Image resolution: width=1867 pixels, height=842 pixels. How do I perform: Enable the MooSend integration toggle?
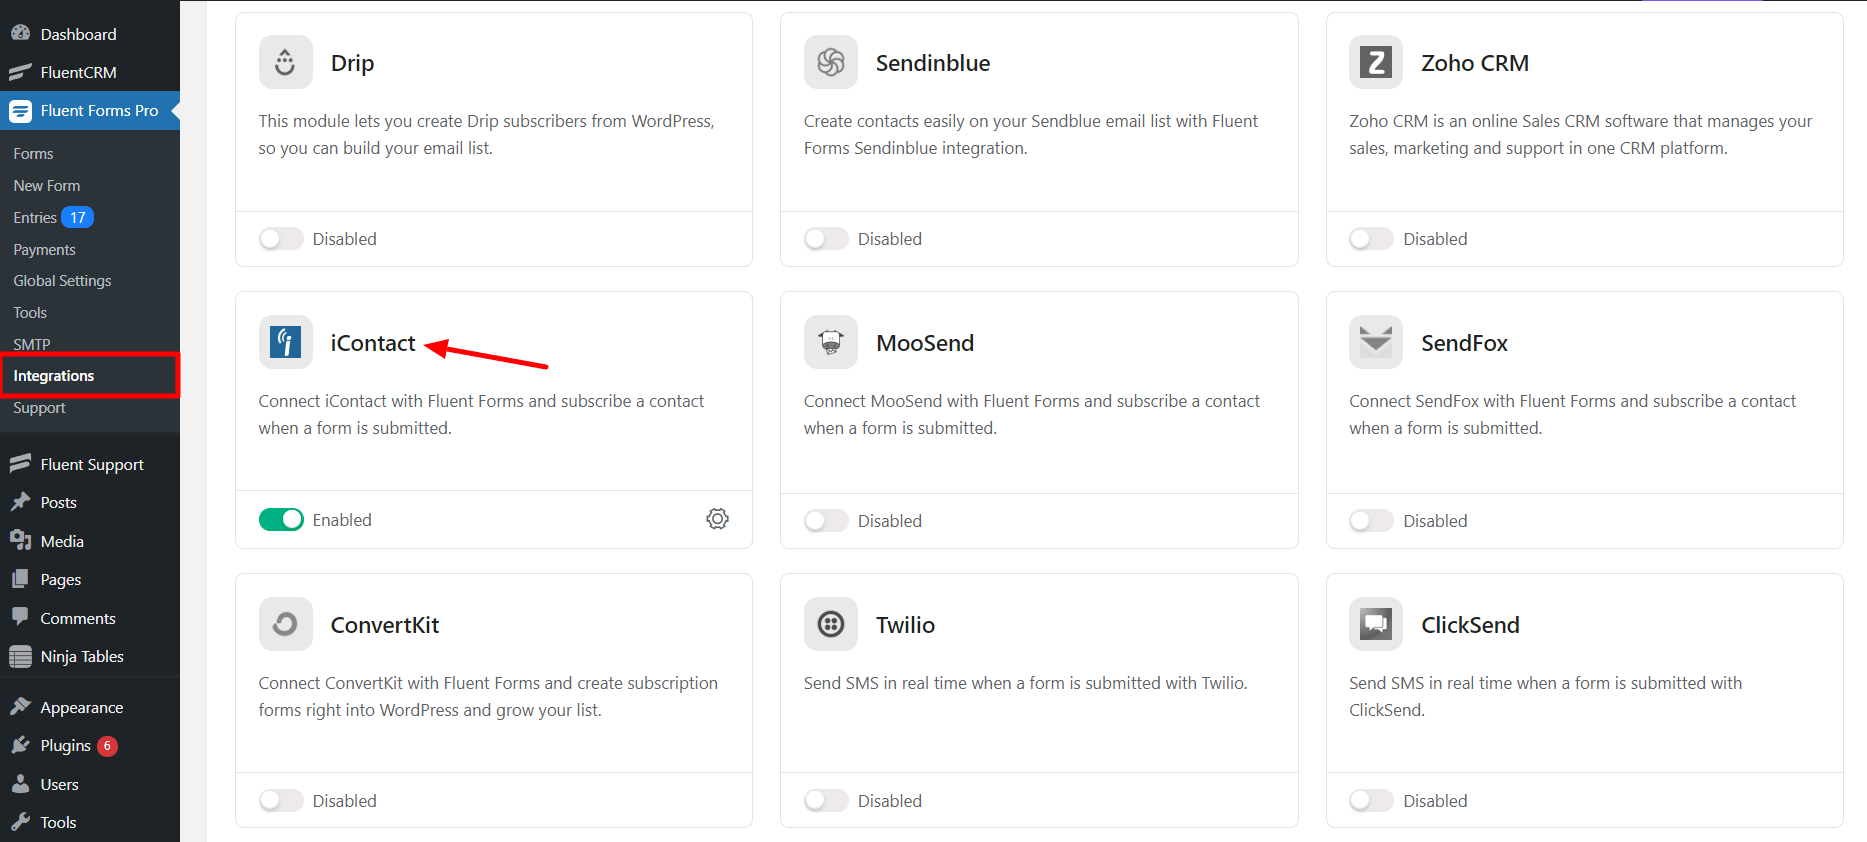pos(826,521)
